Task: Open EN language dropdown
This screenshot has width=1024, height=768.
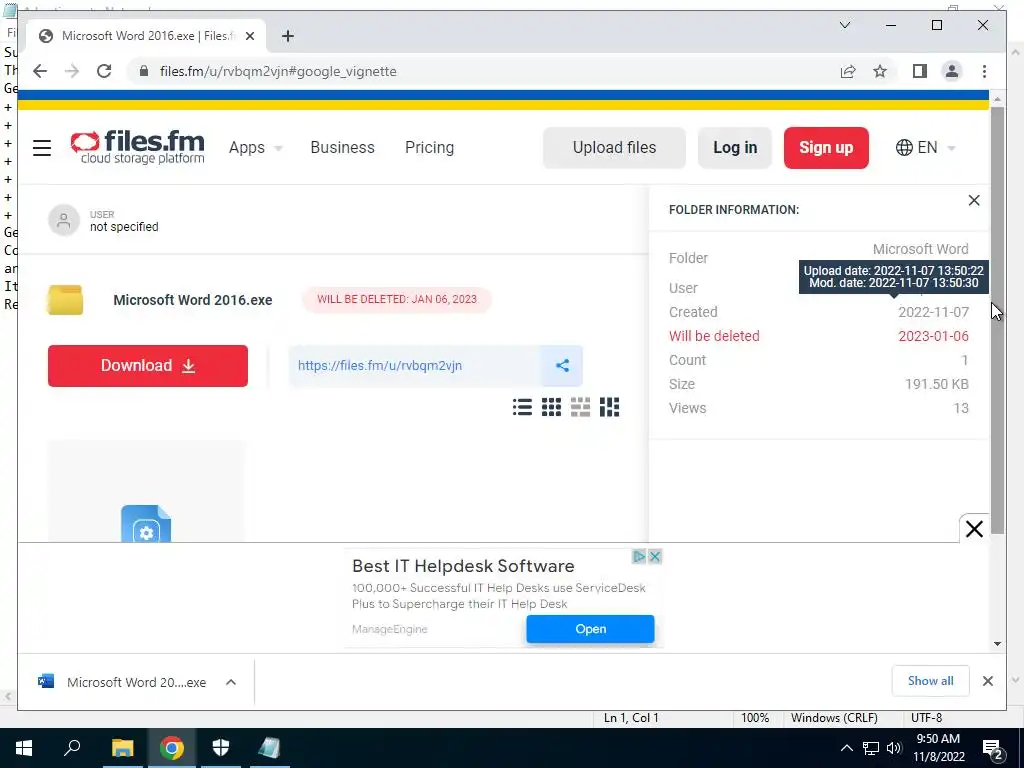Action: pyautogui.click(x=926, y=148)
